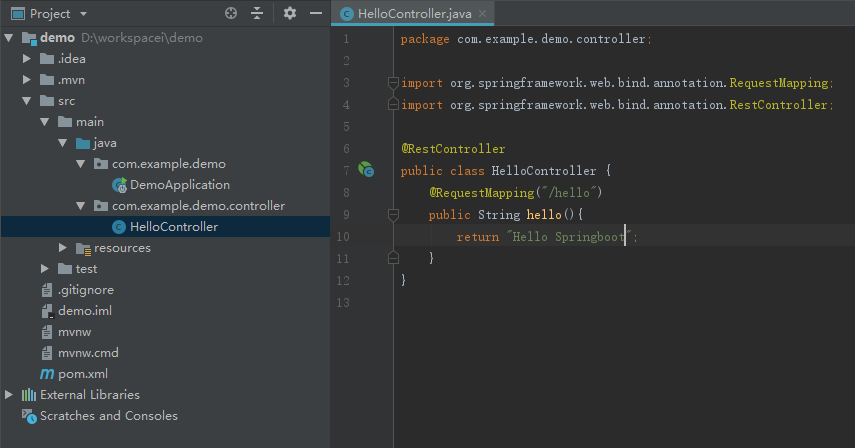
Task: Click the External Libraries icon
Action: click(28, 395)
